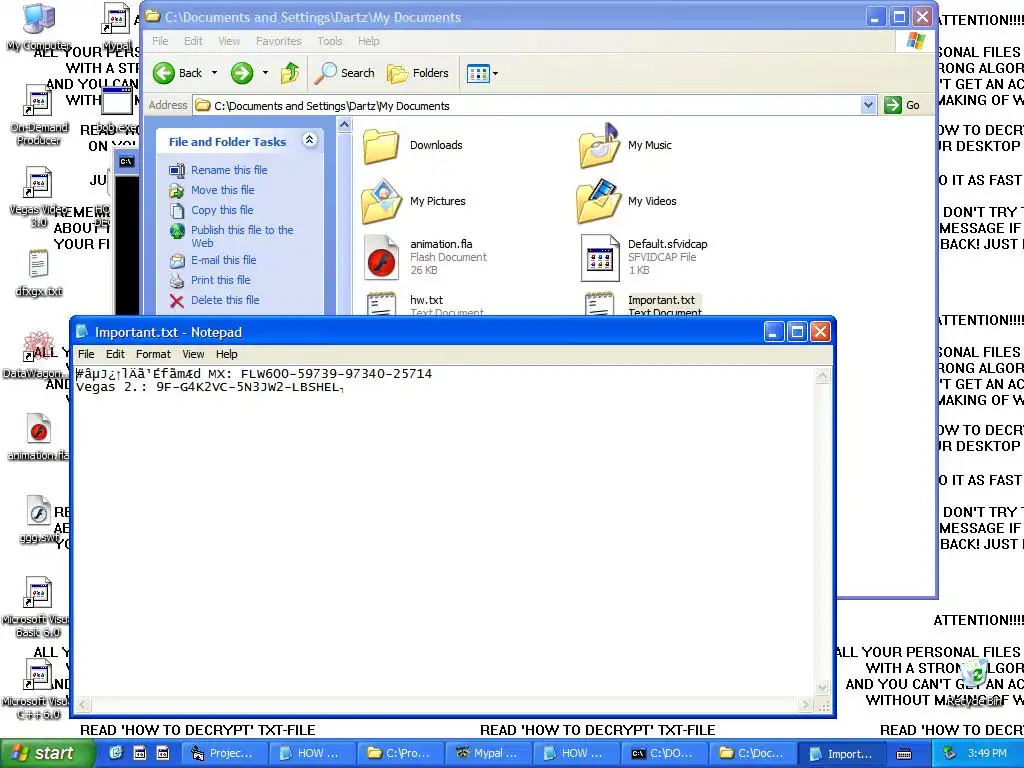
Task: Click the Notepad vertical scroll-down arrow
Action: tap(822, 688)
